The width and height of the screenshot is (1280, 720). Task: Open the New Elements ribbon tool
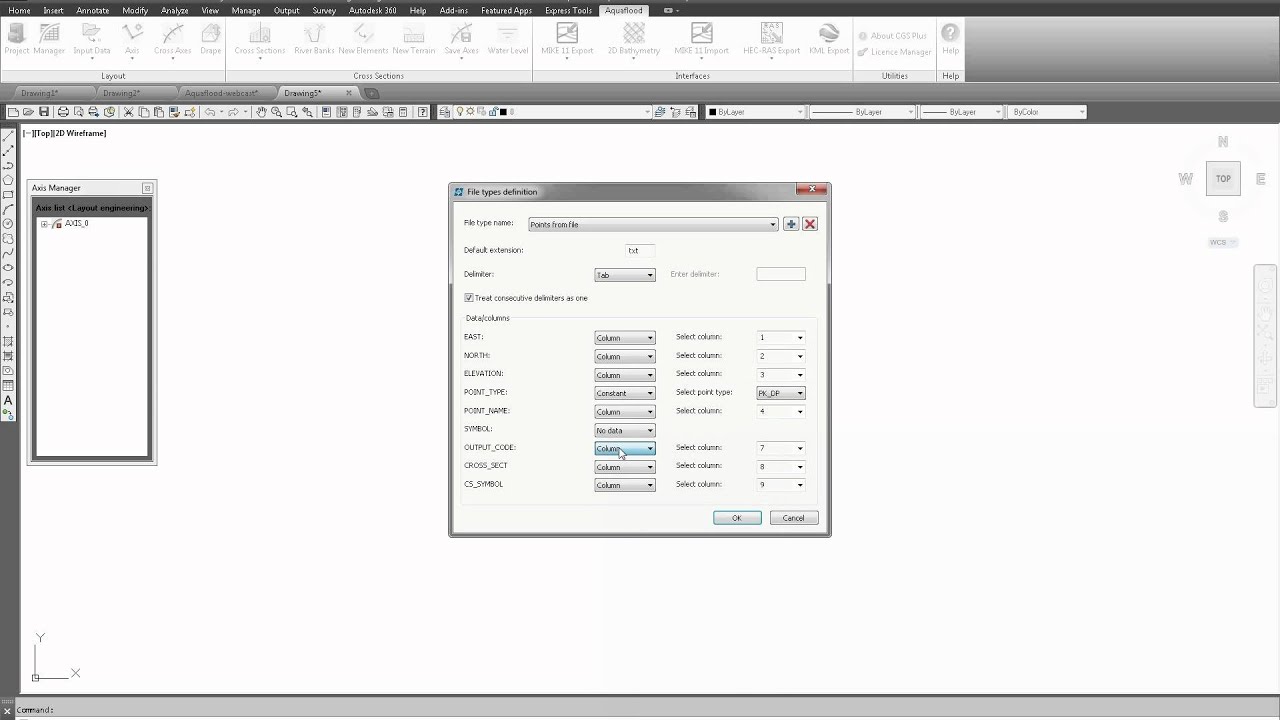click(363, 39)
